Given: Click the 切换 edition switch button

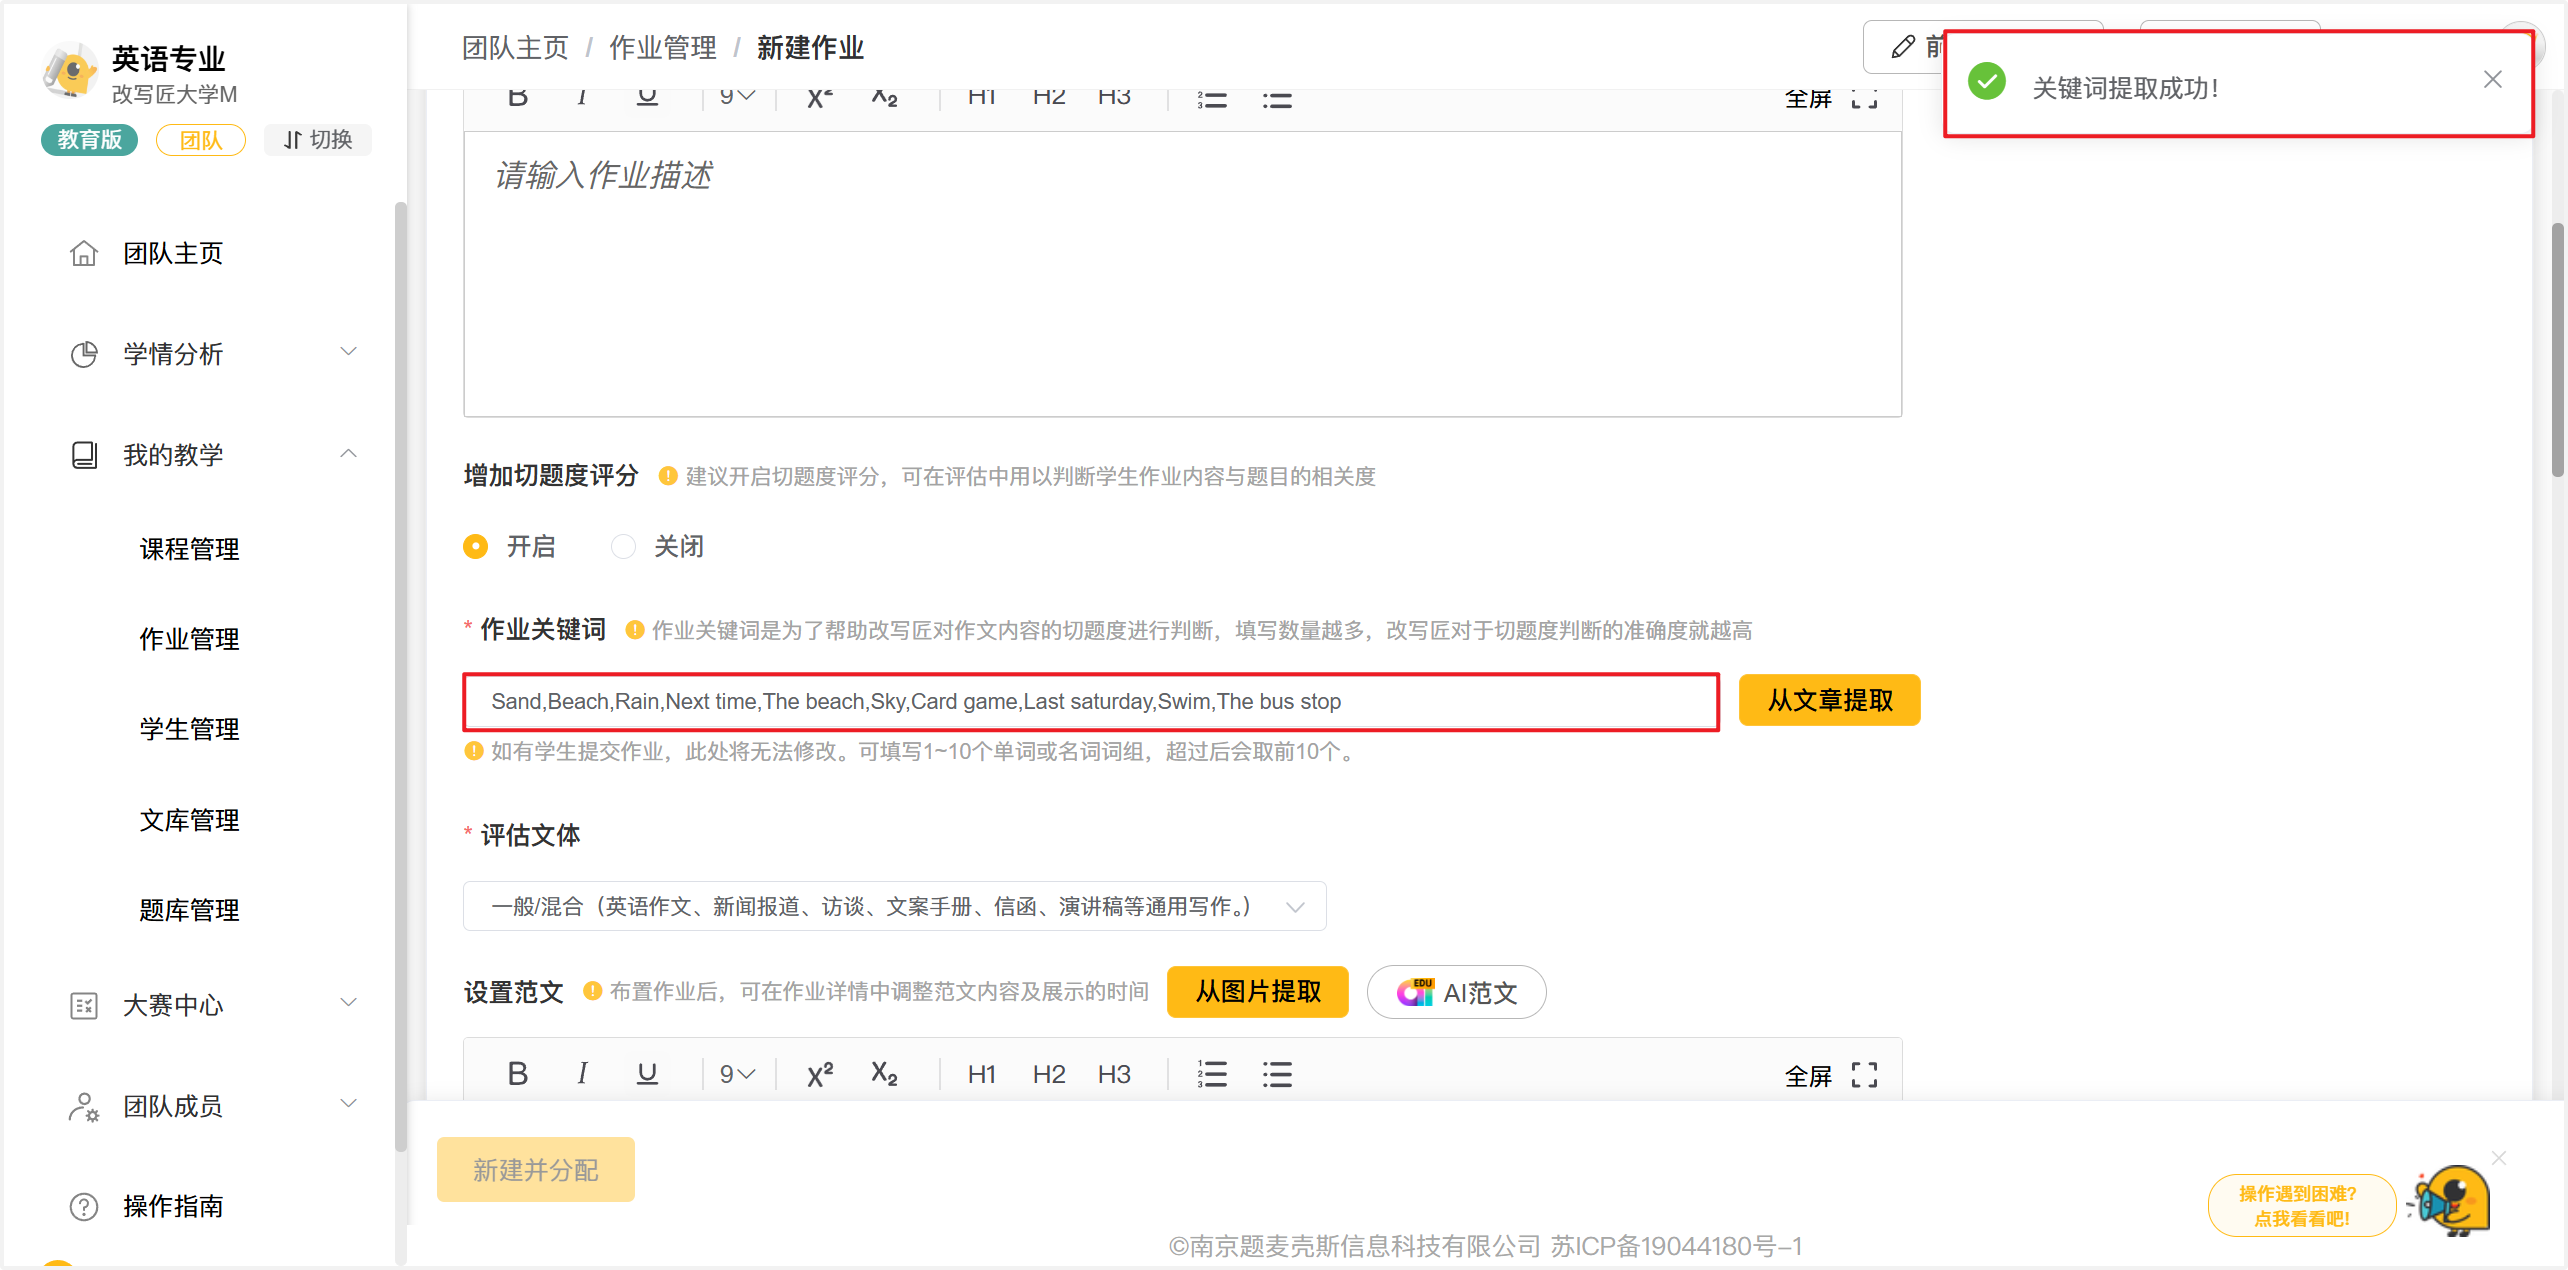Looking at the screenshot, I should click(318, 140).
